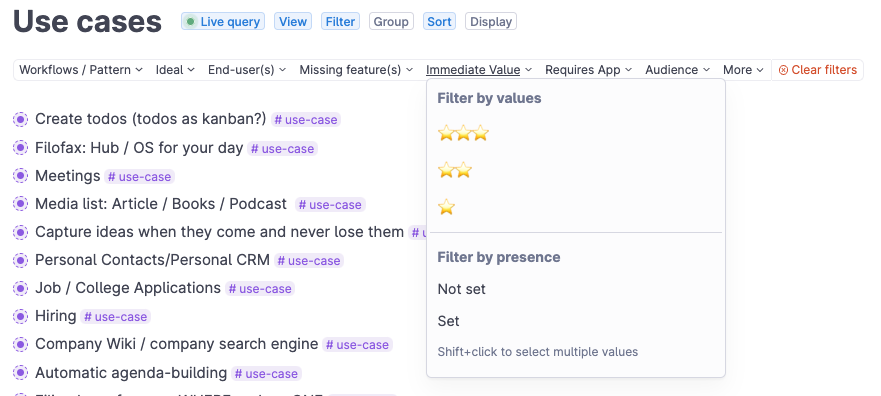881x396 pixels.
Task: Select the single-star filter value
Action: [x=446, y=207]
